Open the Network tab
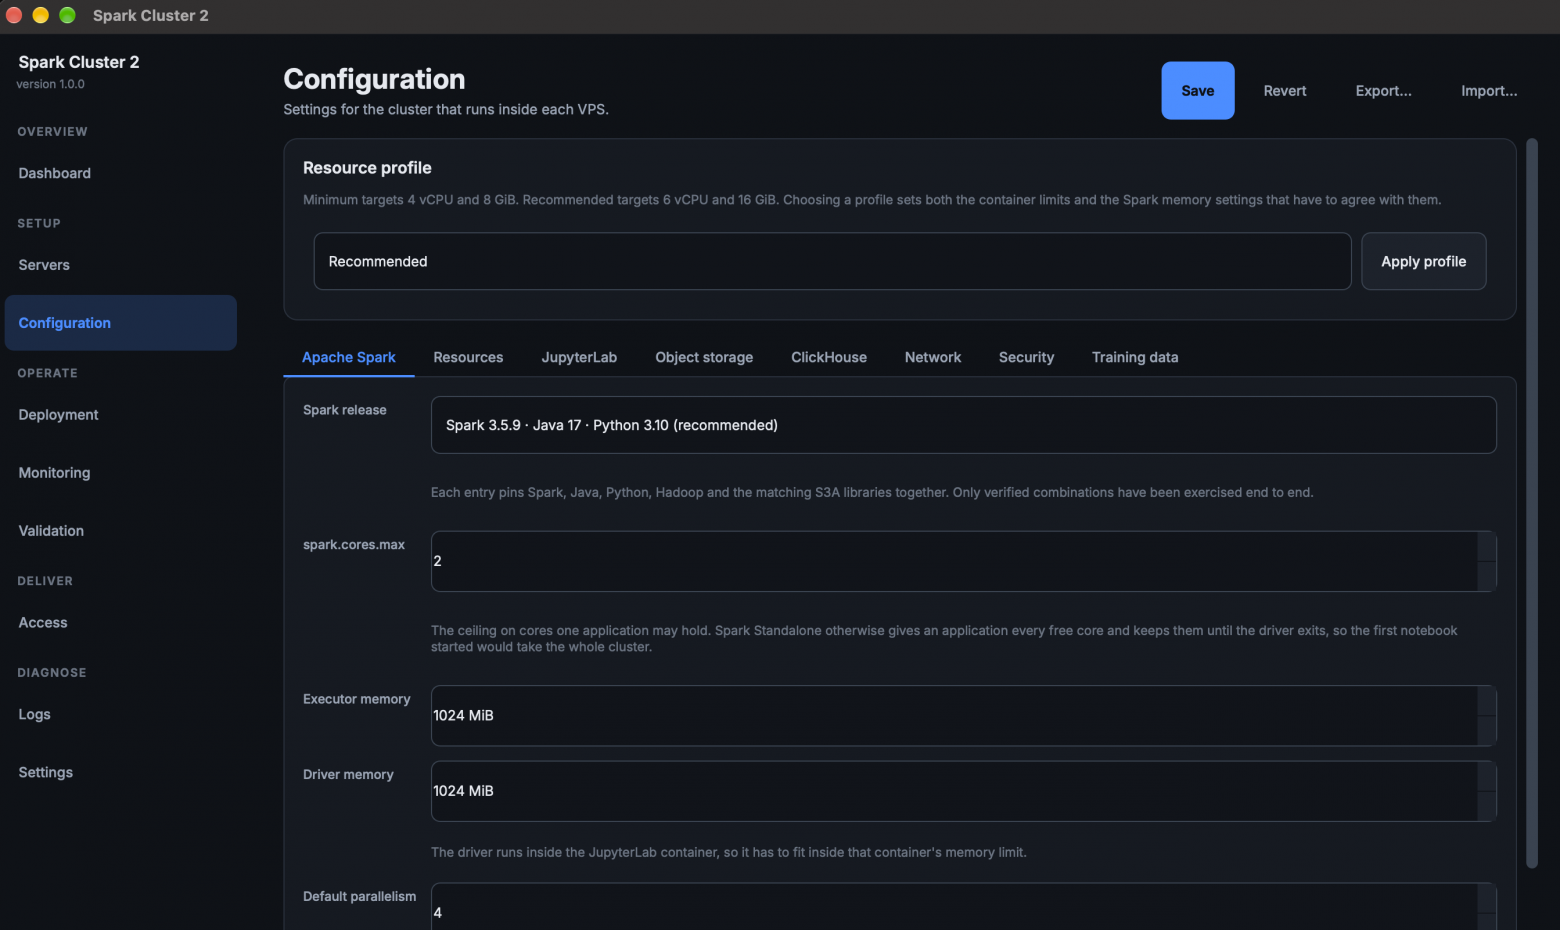The width and height of the screenshot is (1560, 930). [933, 358]
